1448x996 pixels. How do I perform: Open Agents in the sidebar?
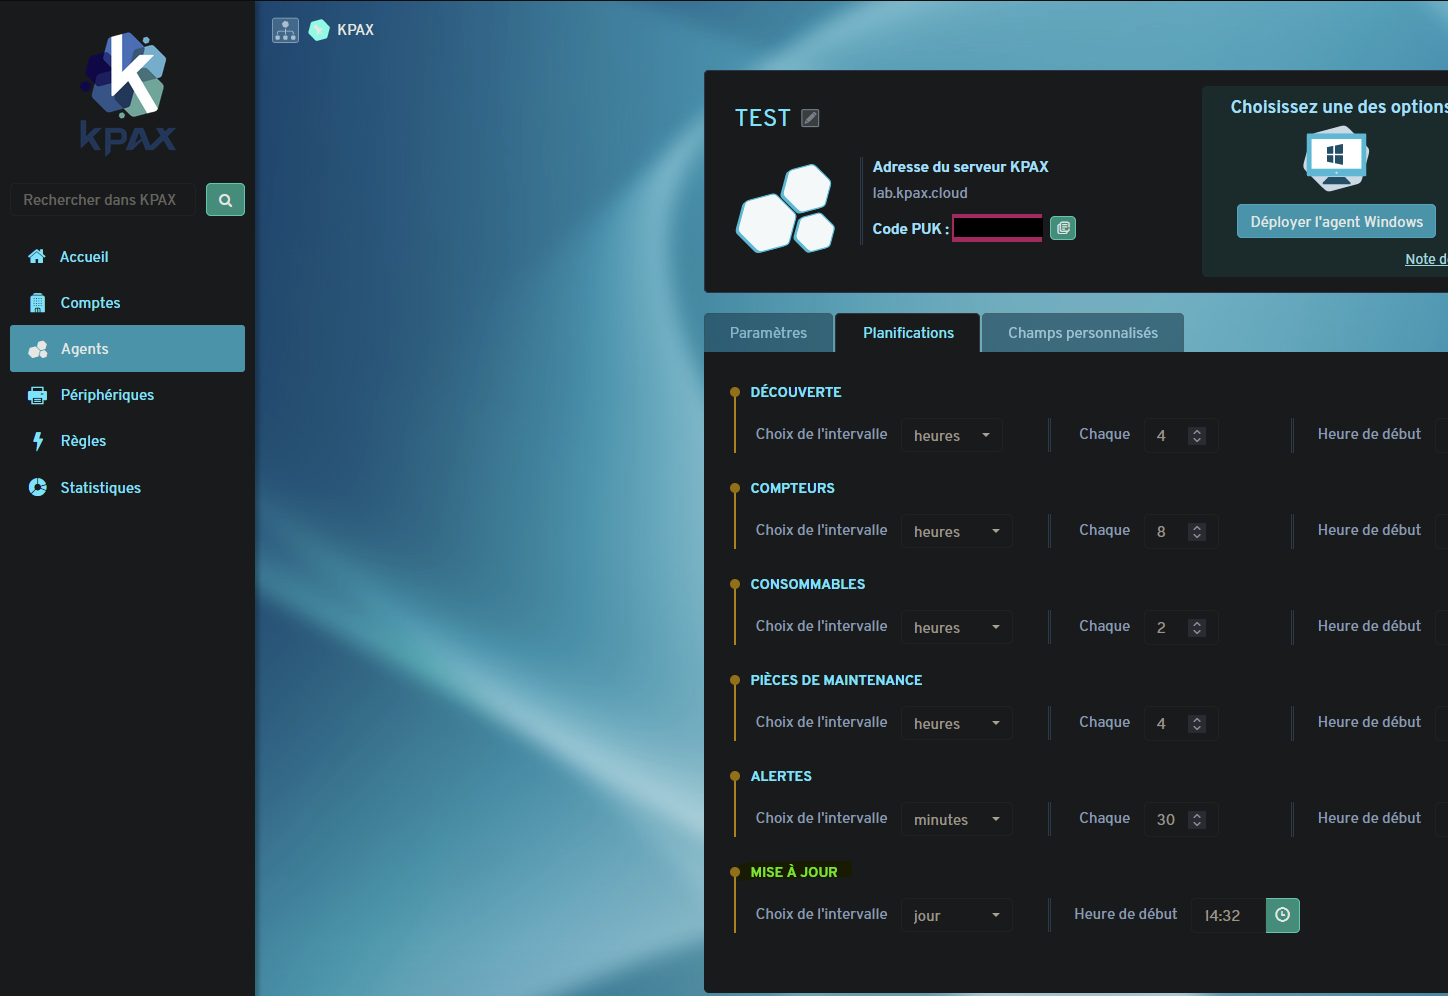coord(127,348)
